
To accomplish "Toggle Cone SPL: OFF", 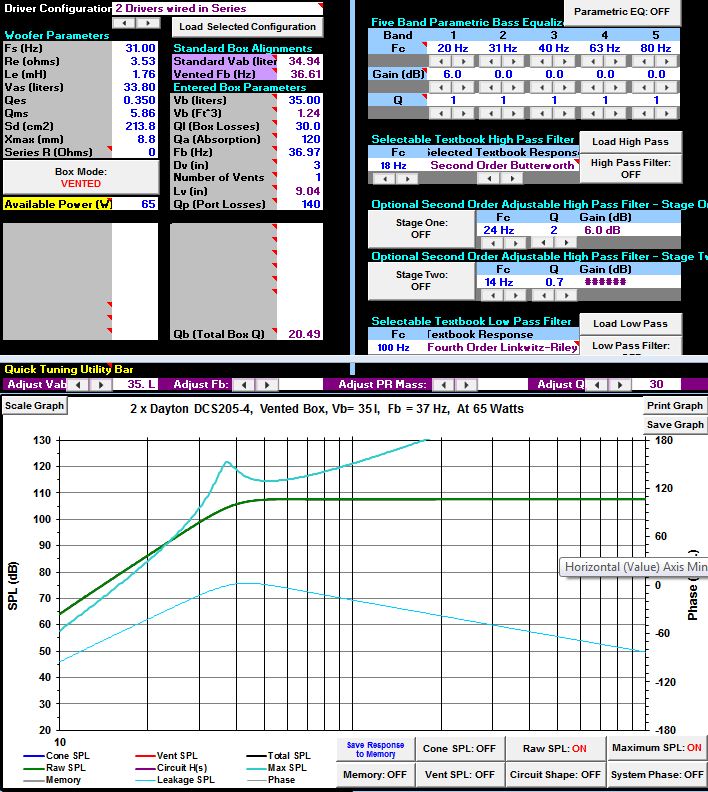I will (x=459, y=749).
